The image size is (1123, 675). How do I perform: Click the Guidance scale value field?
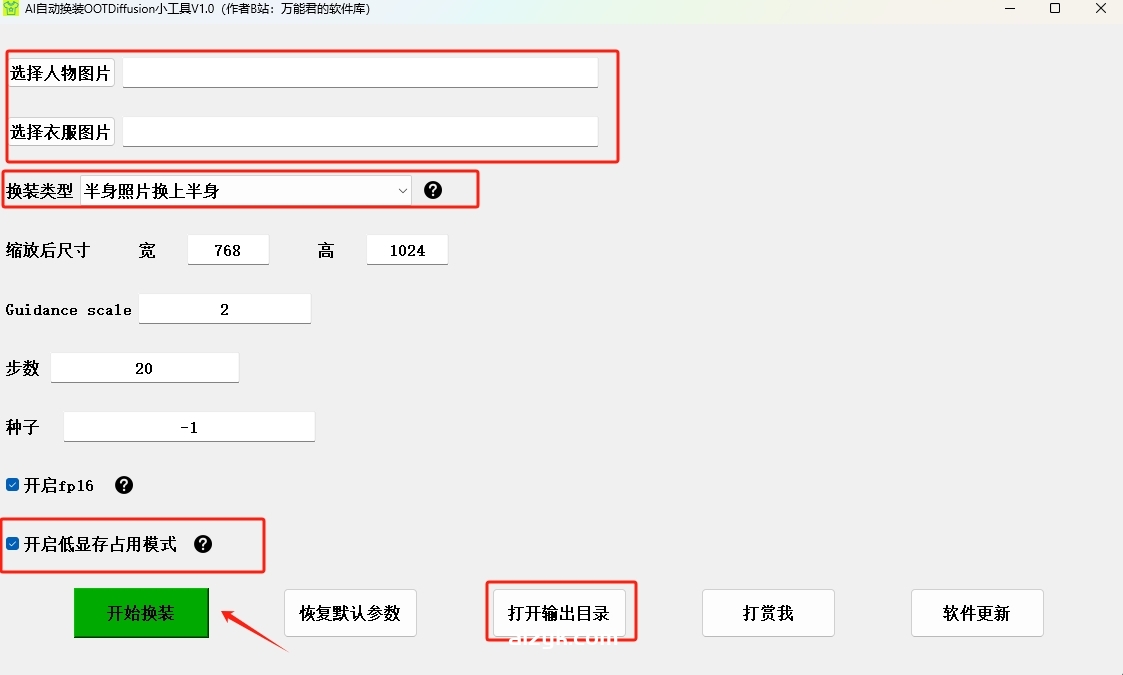[x=225, y=309]
